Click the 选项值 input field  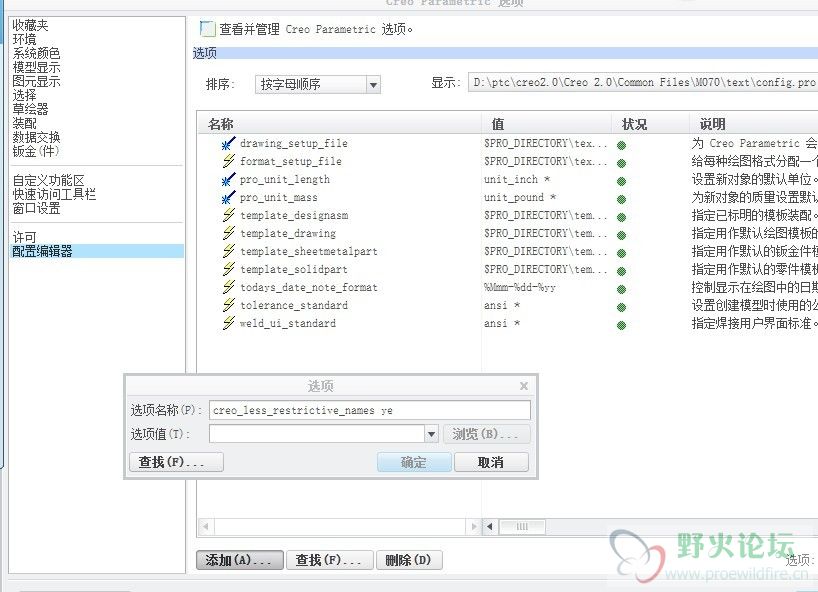[x=317, y=434]
